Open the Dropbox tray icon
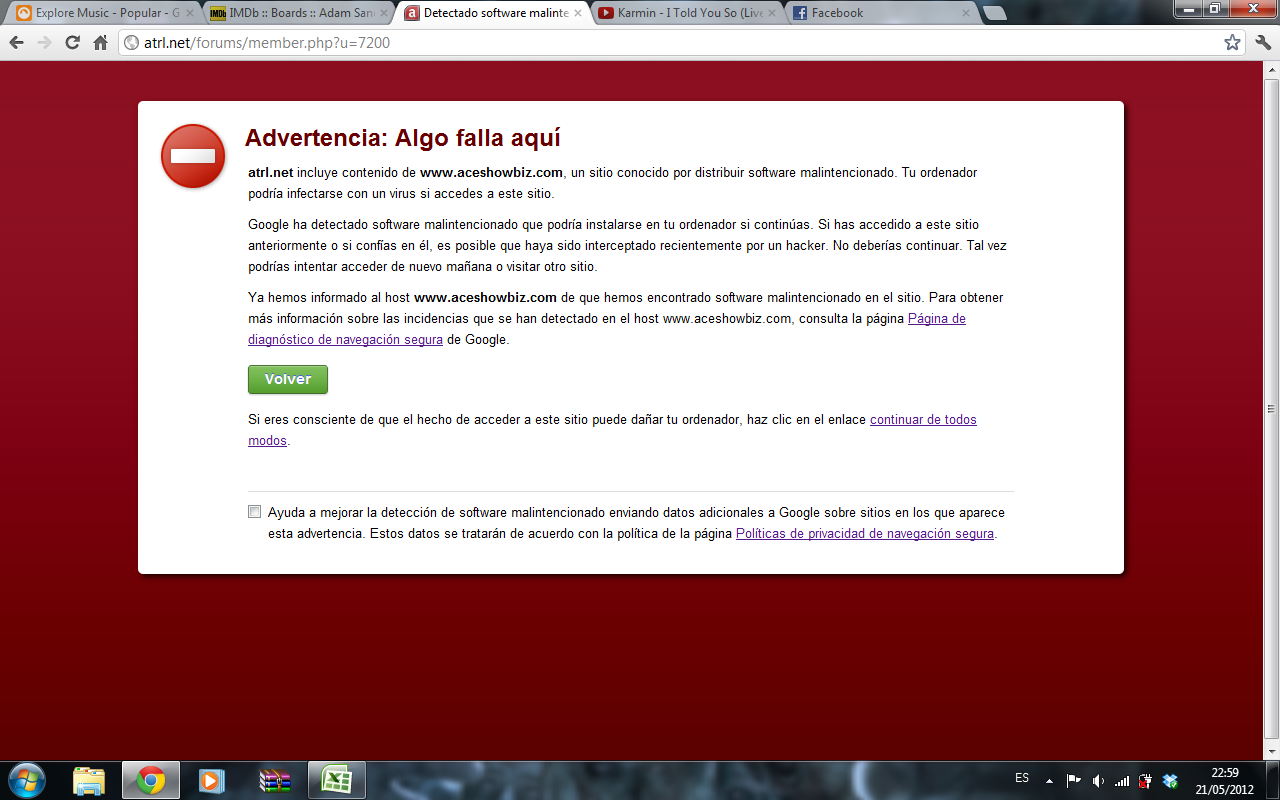The height and width of the screenshot is (800, 1280). (x=1170, y=780)
